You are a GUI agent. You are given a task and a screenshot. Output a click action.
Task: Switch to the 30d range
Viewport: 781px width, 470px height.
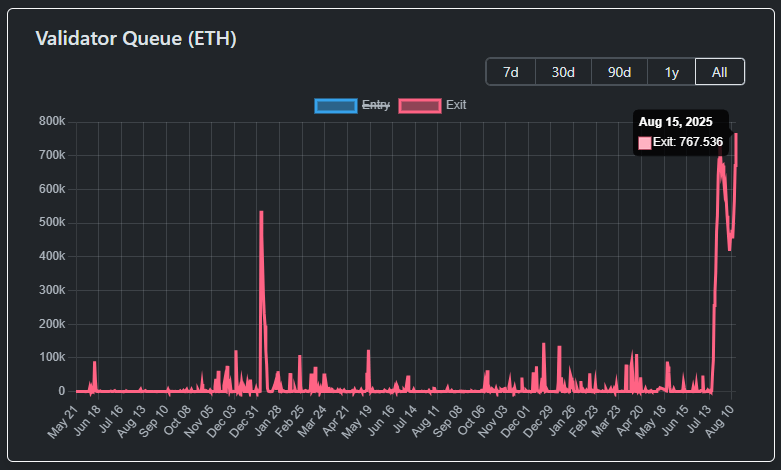pos(563,72)
